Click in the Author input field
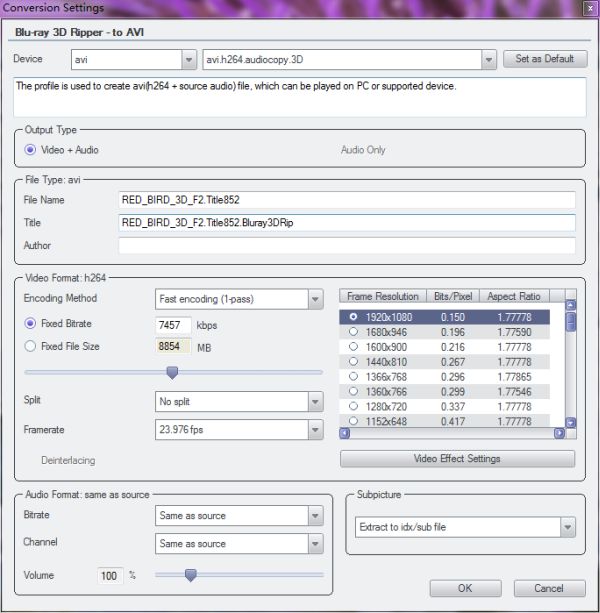Screen dimensions: 600x613 pyautogui.click(x=346, y=246)
